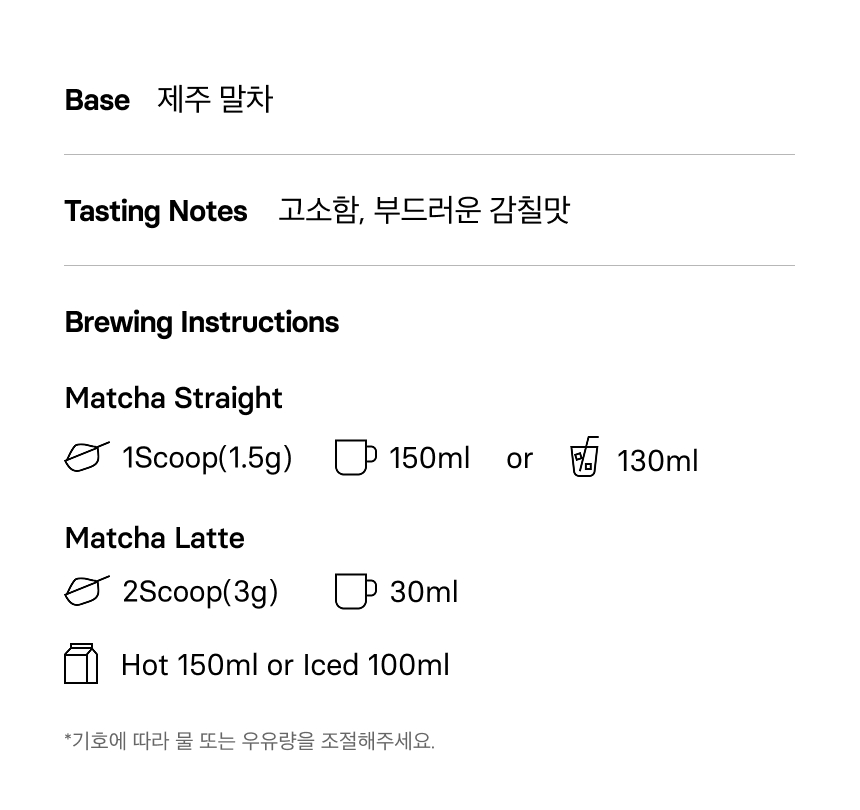
Task: Click the footnote about adjusting water or milk
Action: click(x=250, y=741)
